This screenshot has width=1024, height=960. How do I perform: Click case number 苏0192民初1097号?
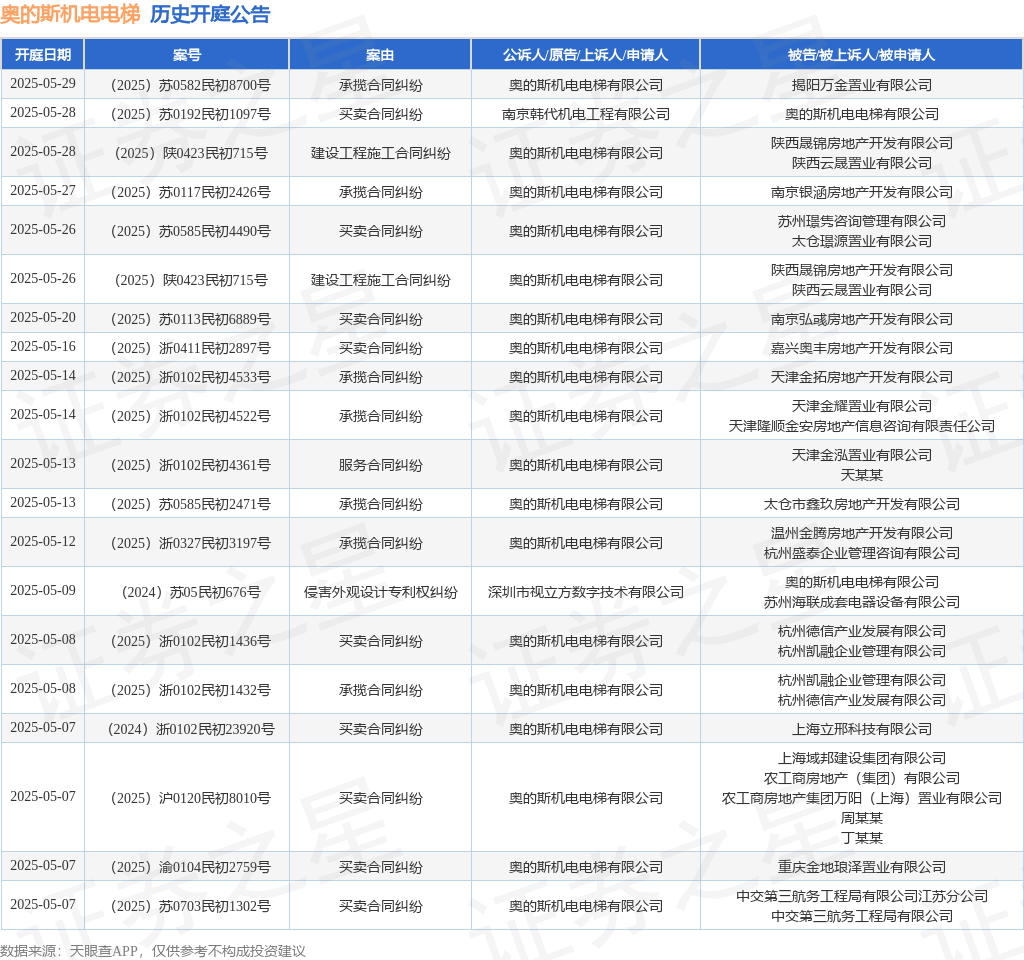(x=191, y=114)
